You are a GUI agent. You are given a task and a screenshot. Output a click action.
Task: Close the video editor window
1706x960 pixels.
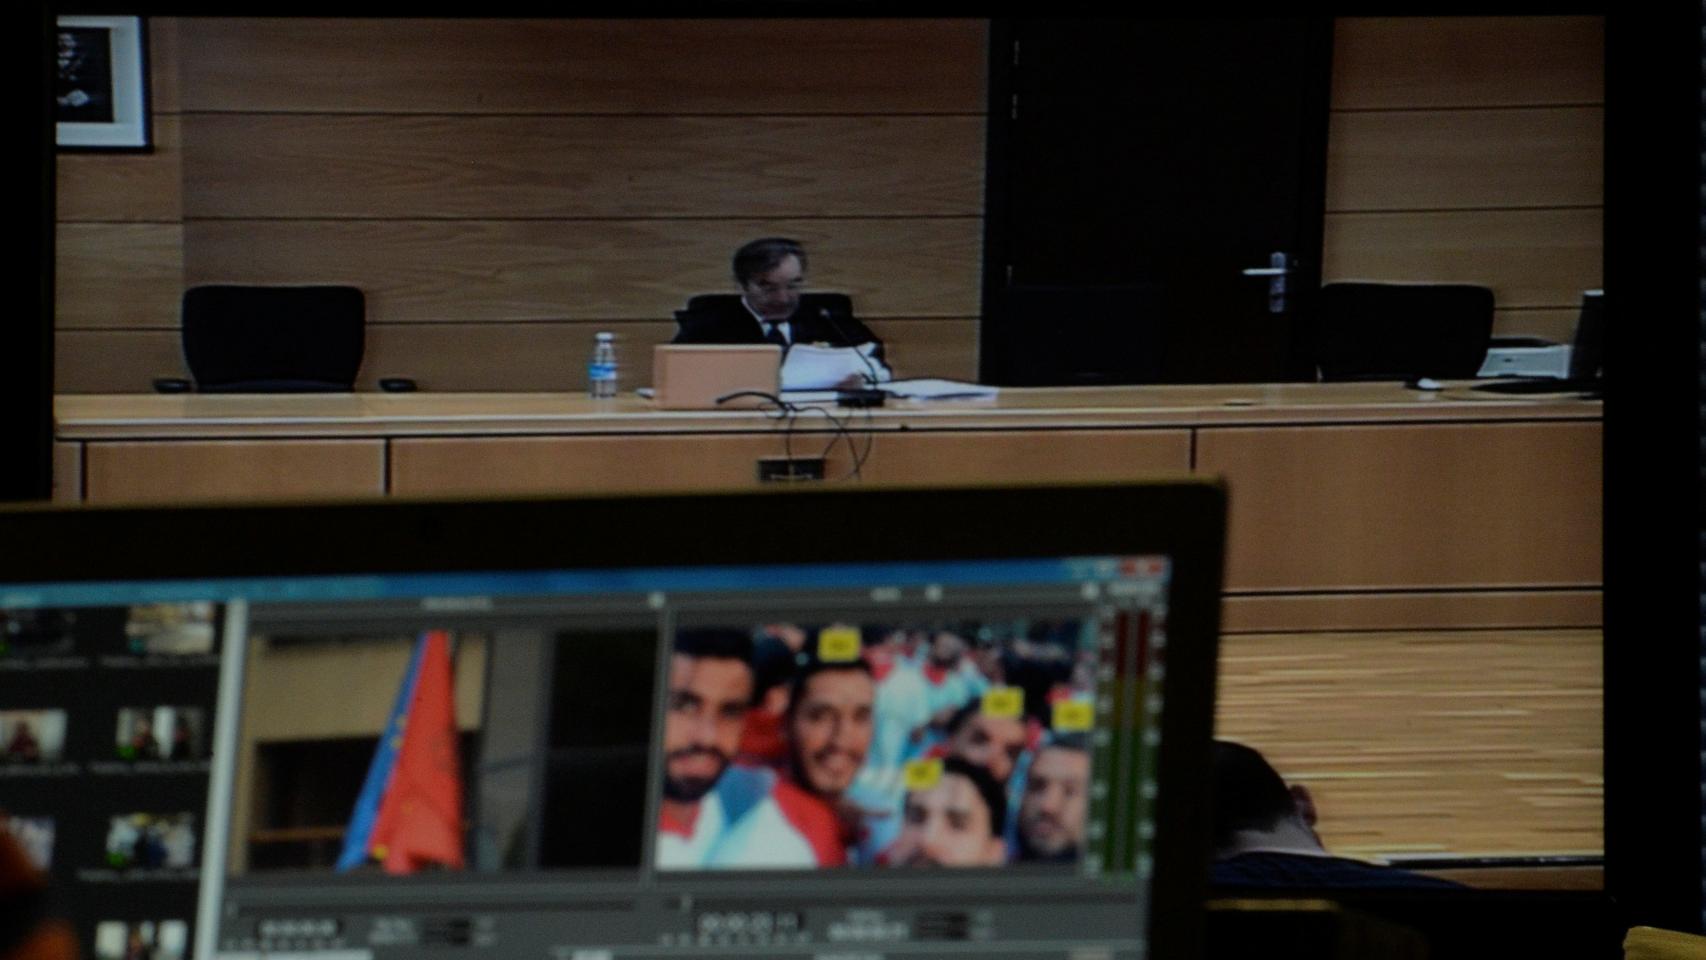(1151, 568)
